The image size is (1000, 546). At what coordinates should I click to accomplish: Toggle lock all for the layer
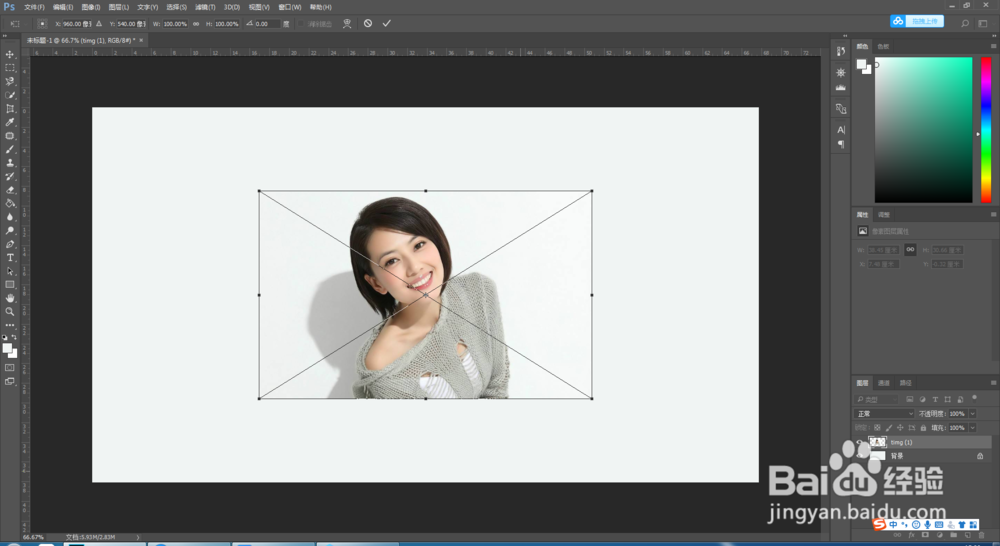(923, 427)
